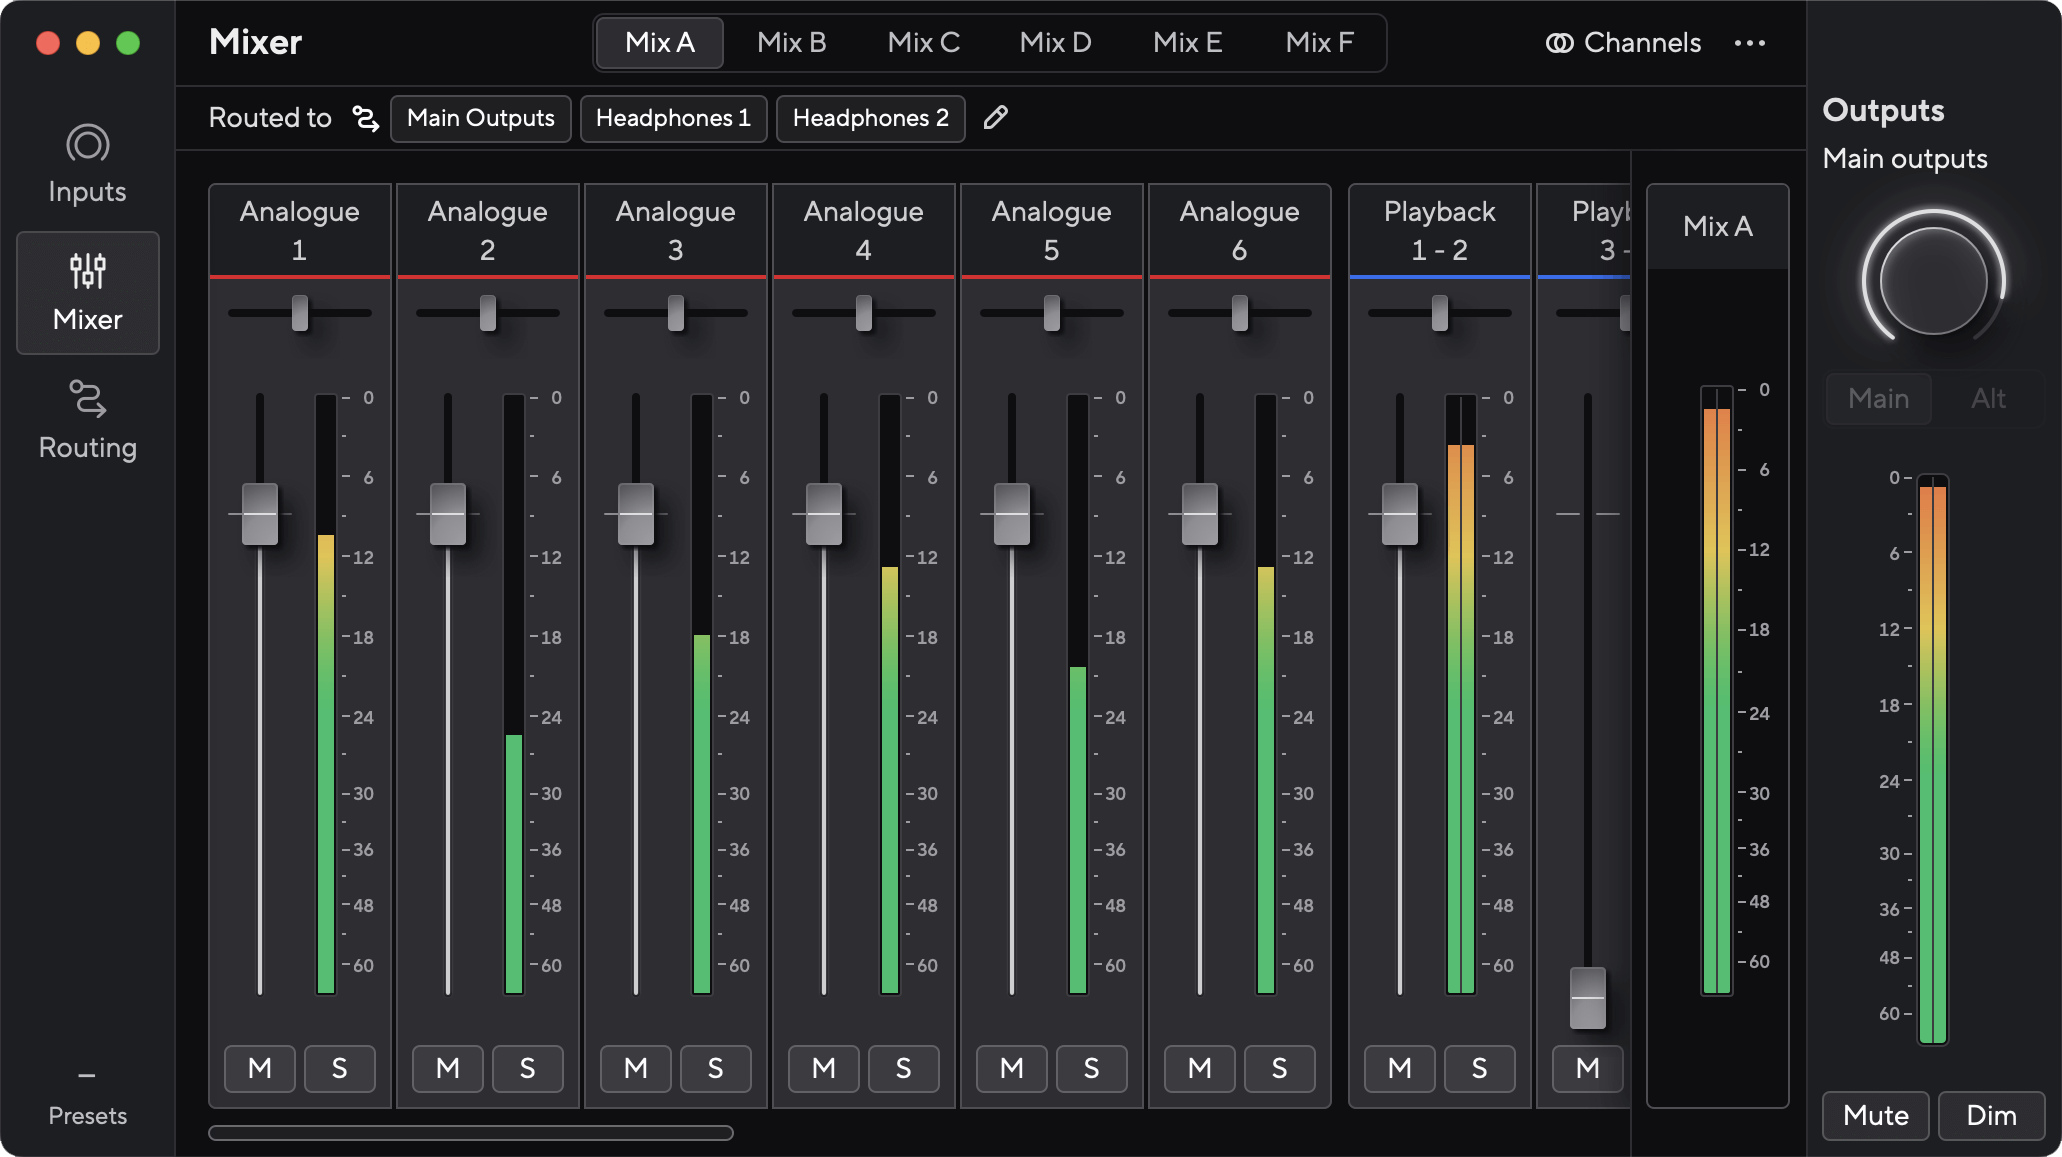
Task: Click the Mute outputs button
Action: (1876, 1115)
